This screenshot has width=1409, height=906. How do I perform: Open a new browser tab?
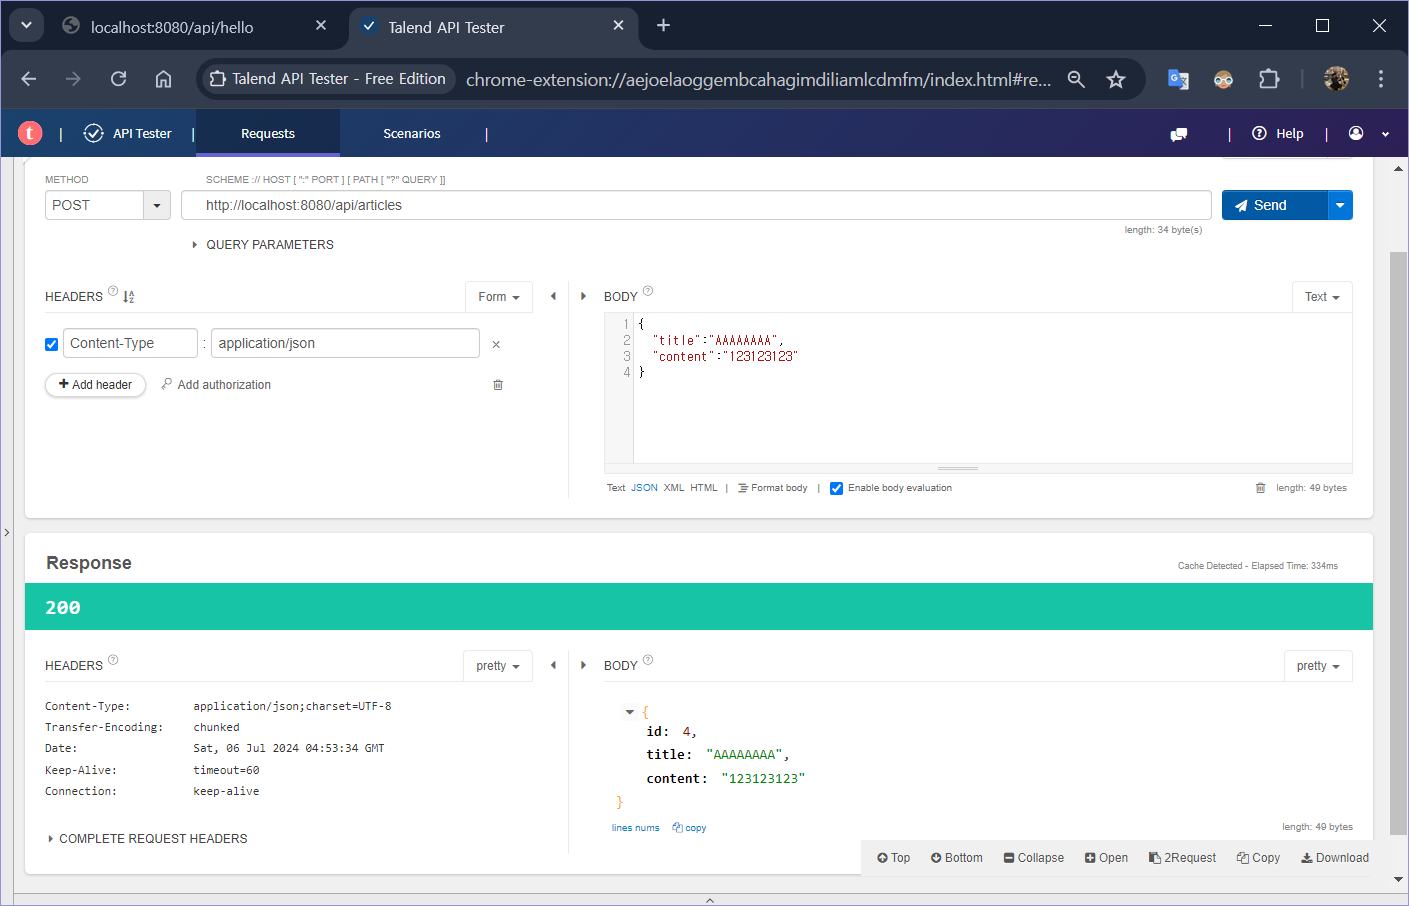click(x=663, y=26)
